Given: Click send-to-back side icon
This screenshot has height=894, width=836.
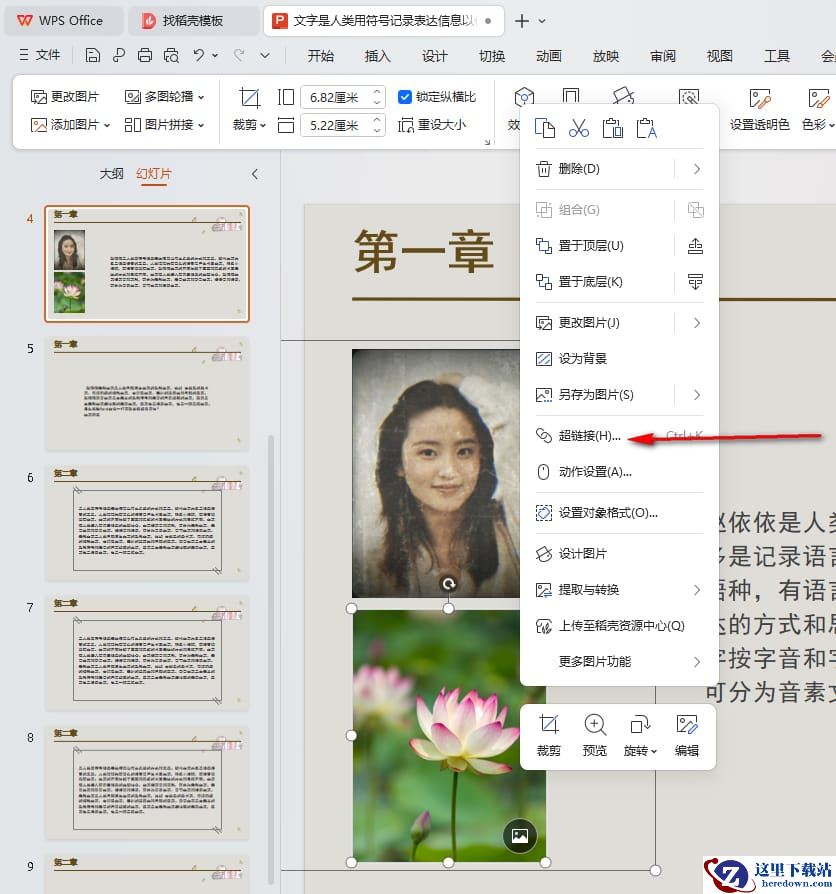Looking at the screenshot, I should [695, 282].
